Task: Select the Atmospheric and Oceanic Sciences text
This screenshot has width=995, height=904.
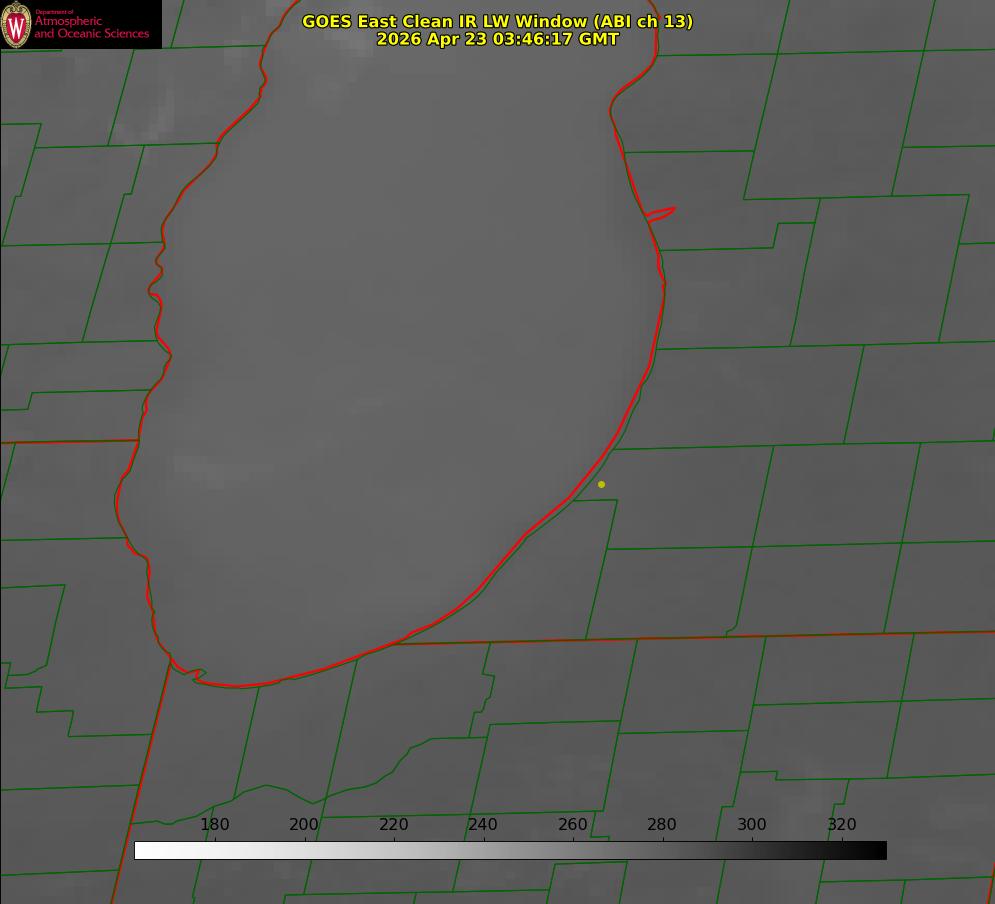Action: [x=91, y=27]
